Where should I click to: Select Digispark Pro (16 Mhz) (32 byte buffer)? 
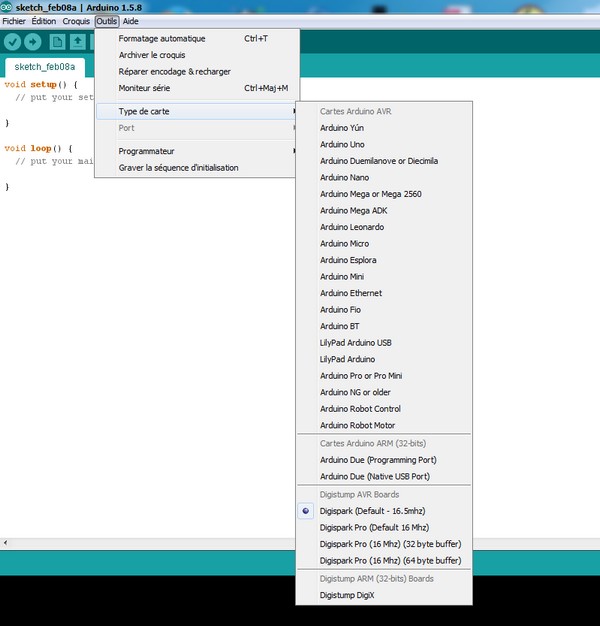click(x=384, y=544)
